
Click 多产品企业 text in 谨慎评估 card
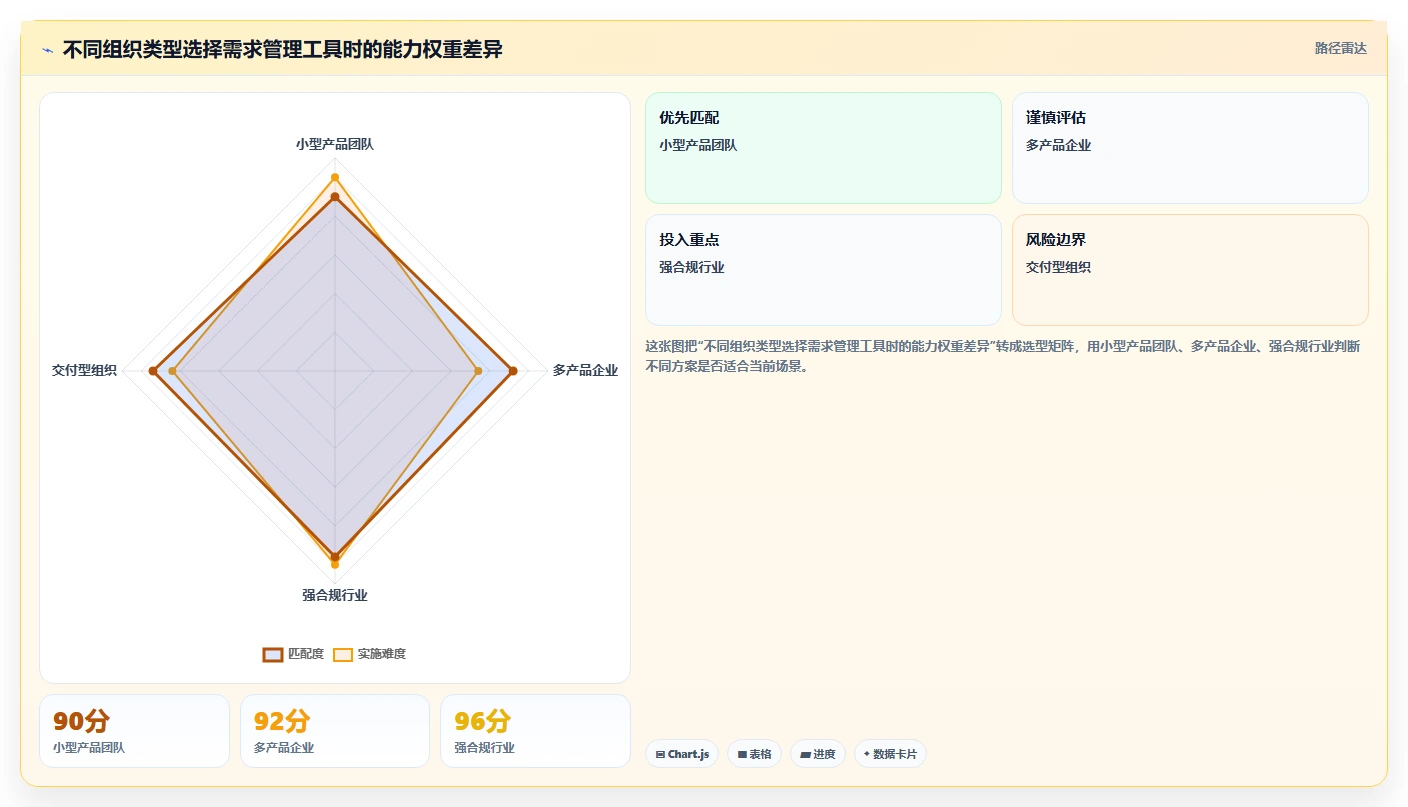(x=1058, y=145)
